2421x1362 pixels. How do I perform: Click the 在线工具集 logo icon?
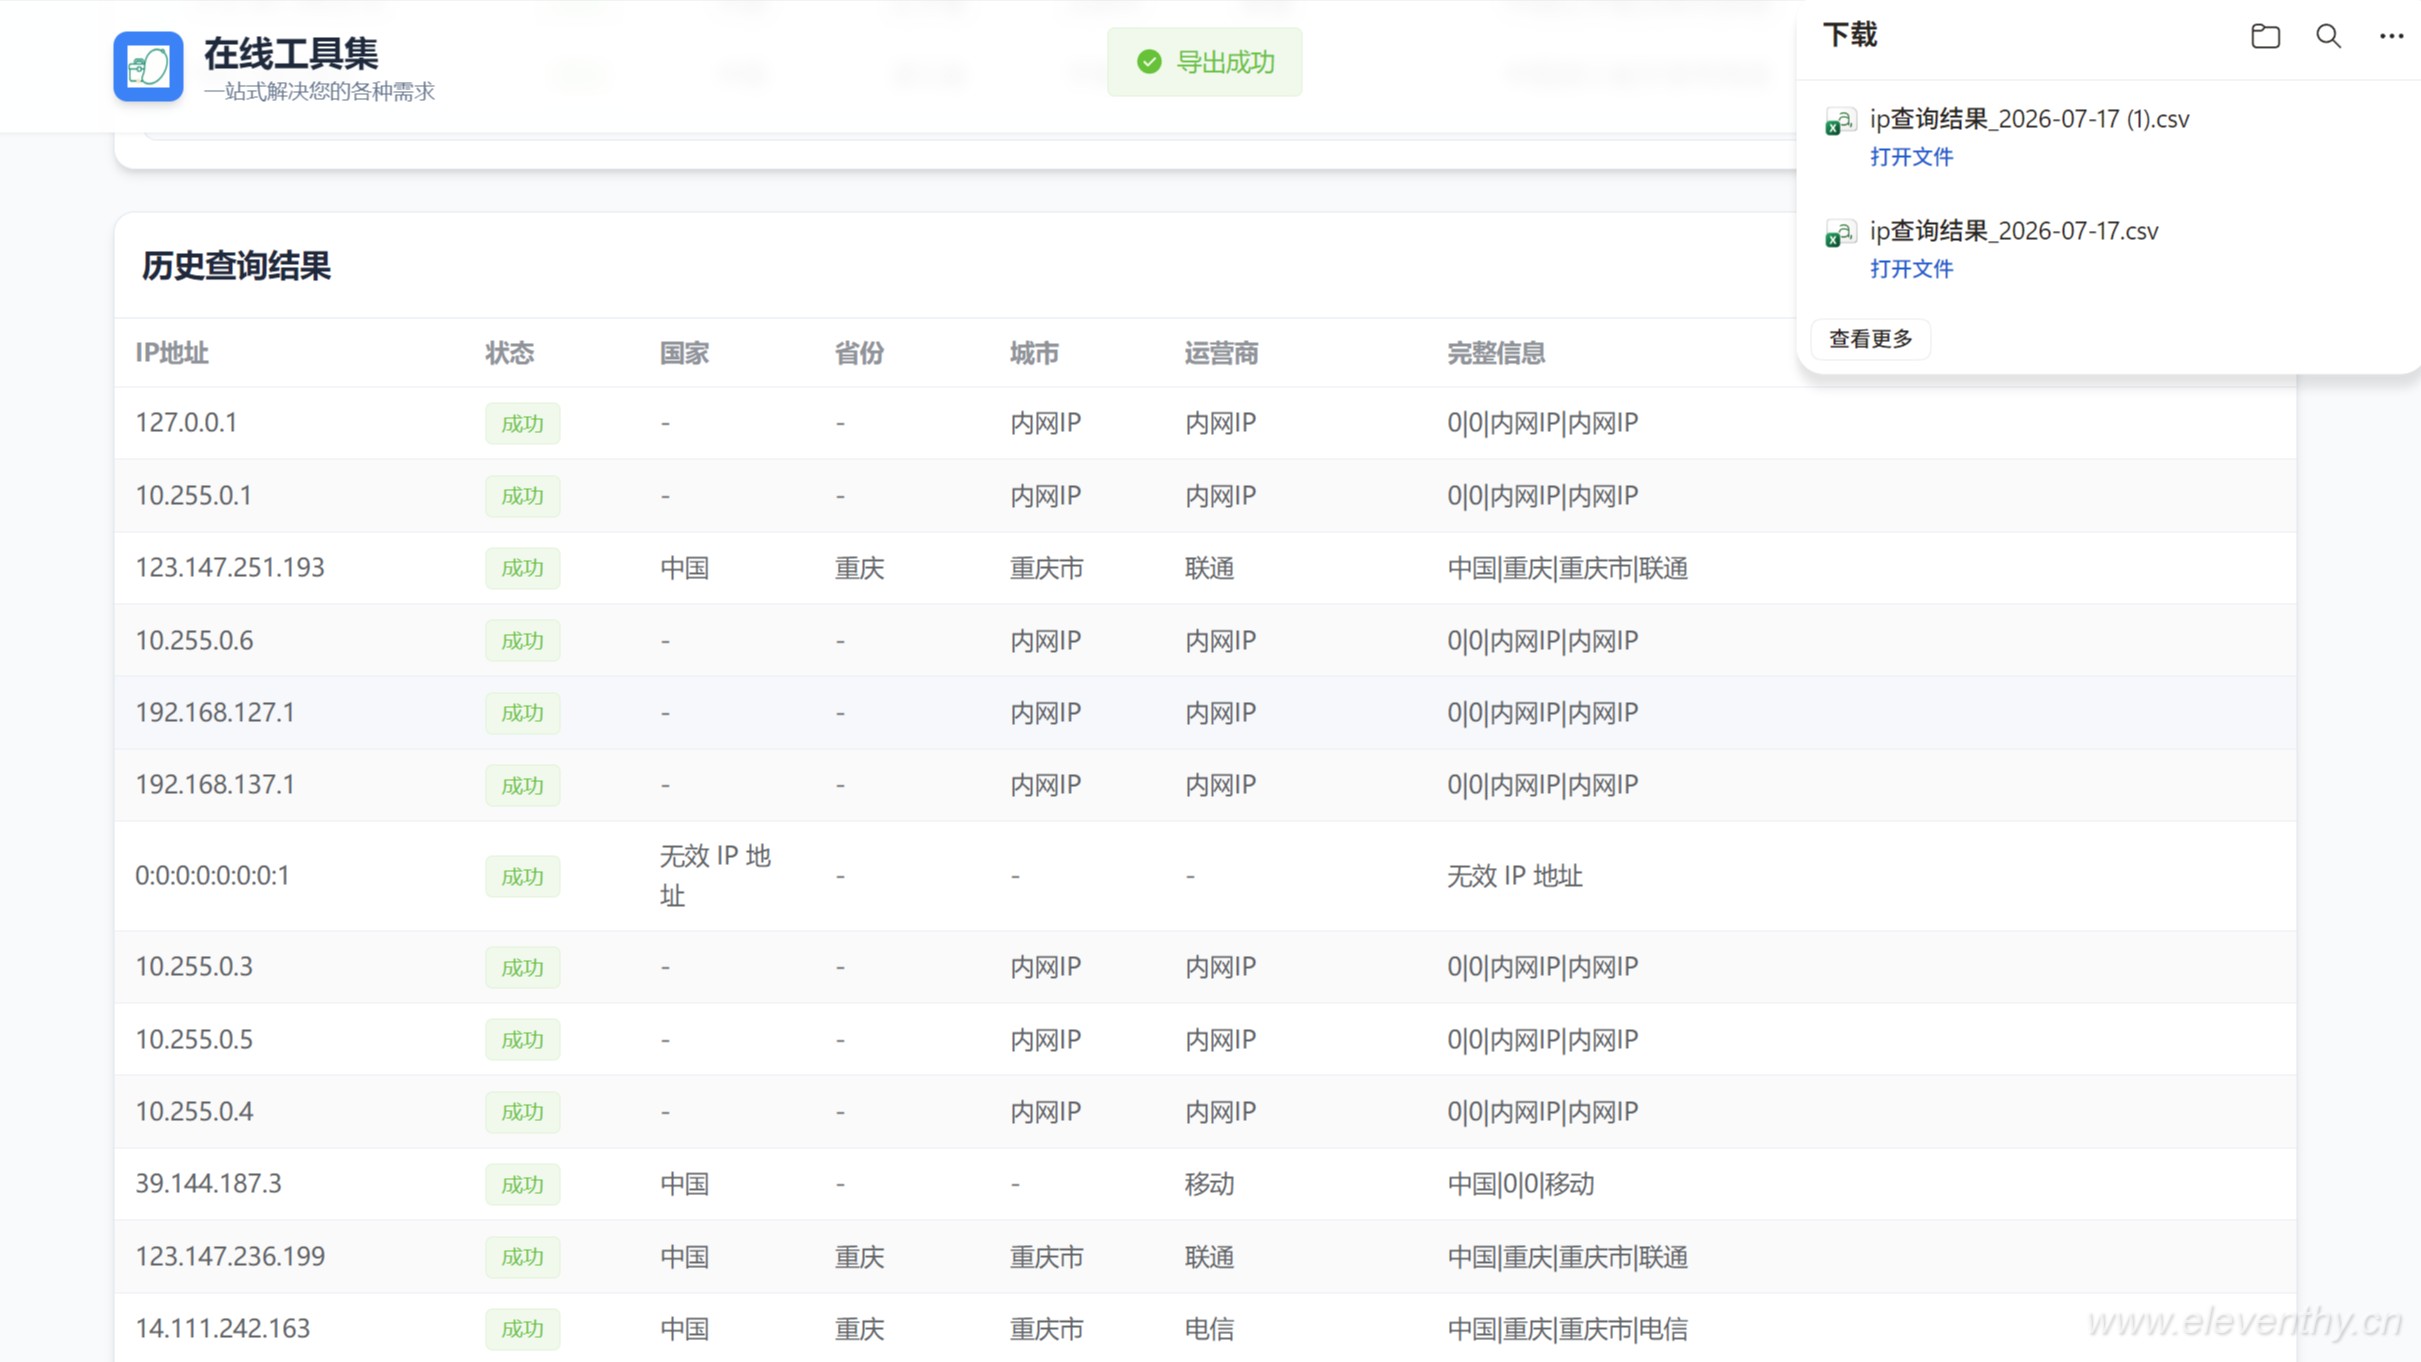pos(148,66)
